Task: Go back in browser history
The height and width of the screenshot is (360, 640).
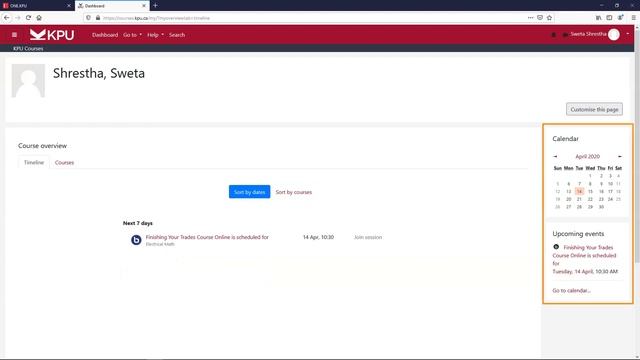Action: 7,18
